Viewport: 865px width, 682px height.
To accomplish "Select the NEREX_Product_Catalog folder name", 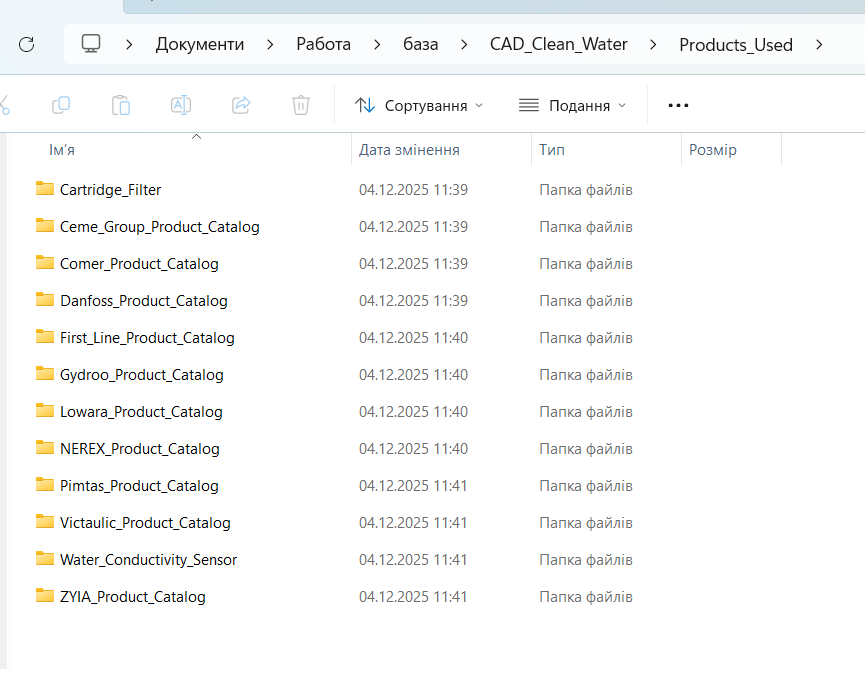I will [x=140, y=449].
